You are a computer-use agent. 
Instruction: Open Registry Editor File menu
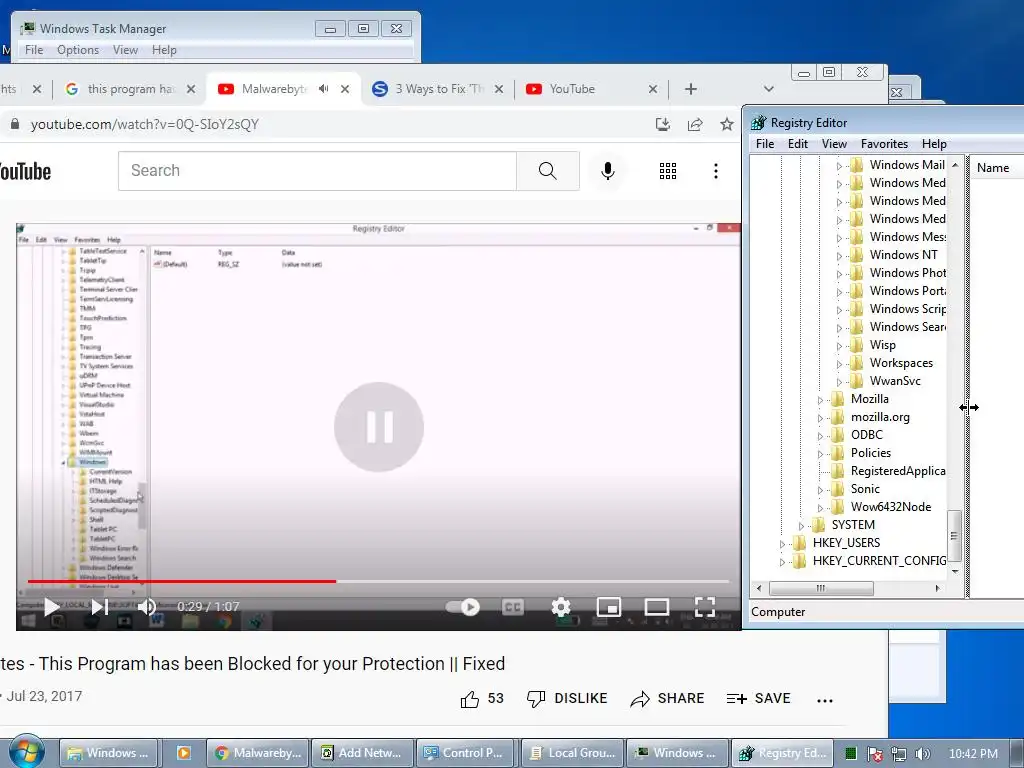click(x=765, y=144)
